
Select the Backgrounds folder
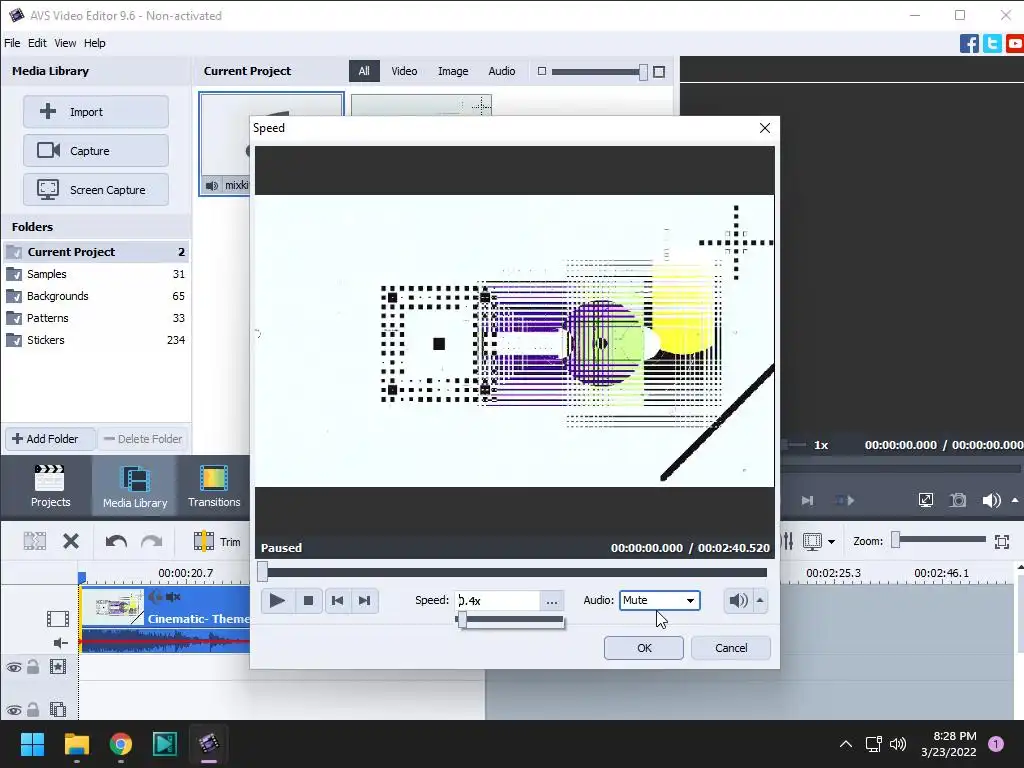click(96, 296)
